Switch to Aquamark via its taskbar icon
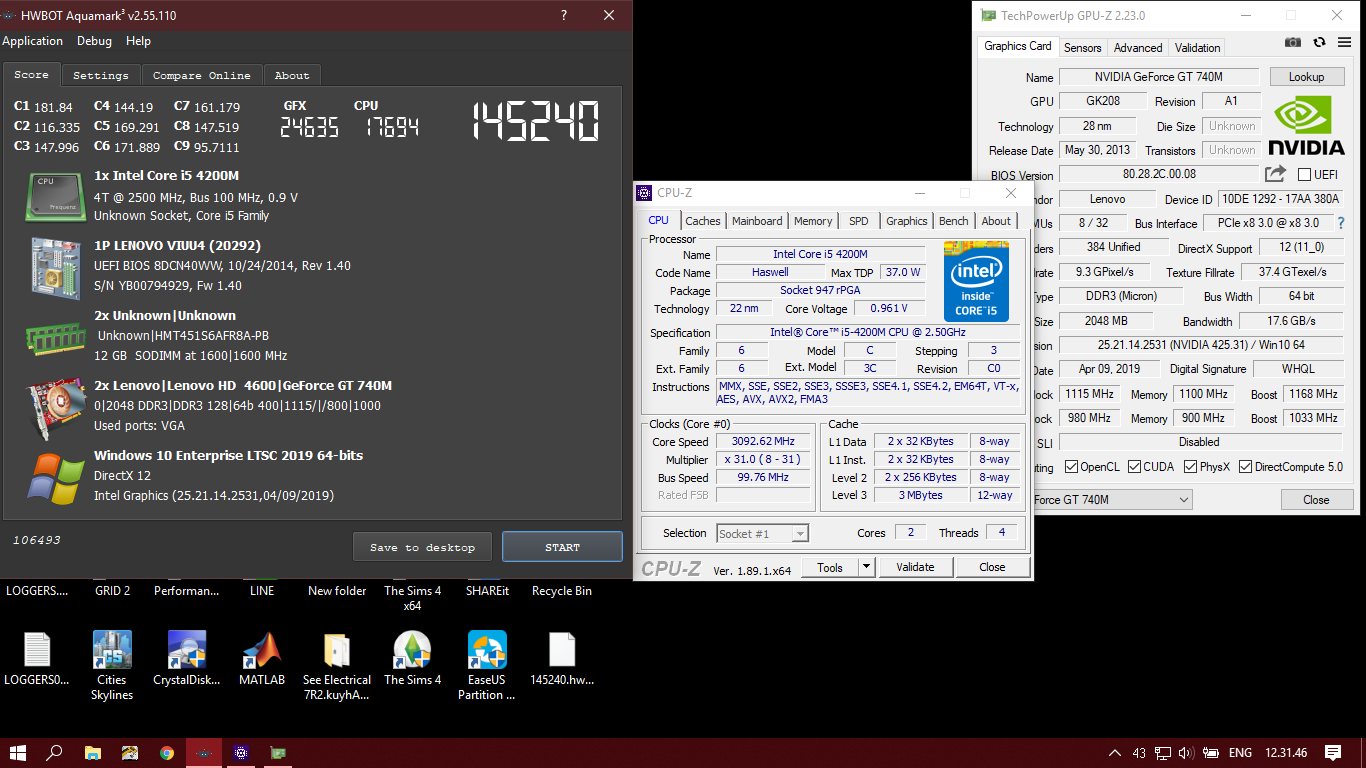The image size is (1366, 768). click(x=203, y=753)
